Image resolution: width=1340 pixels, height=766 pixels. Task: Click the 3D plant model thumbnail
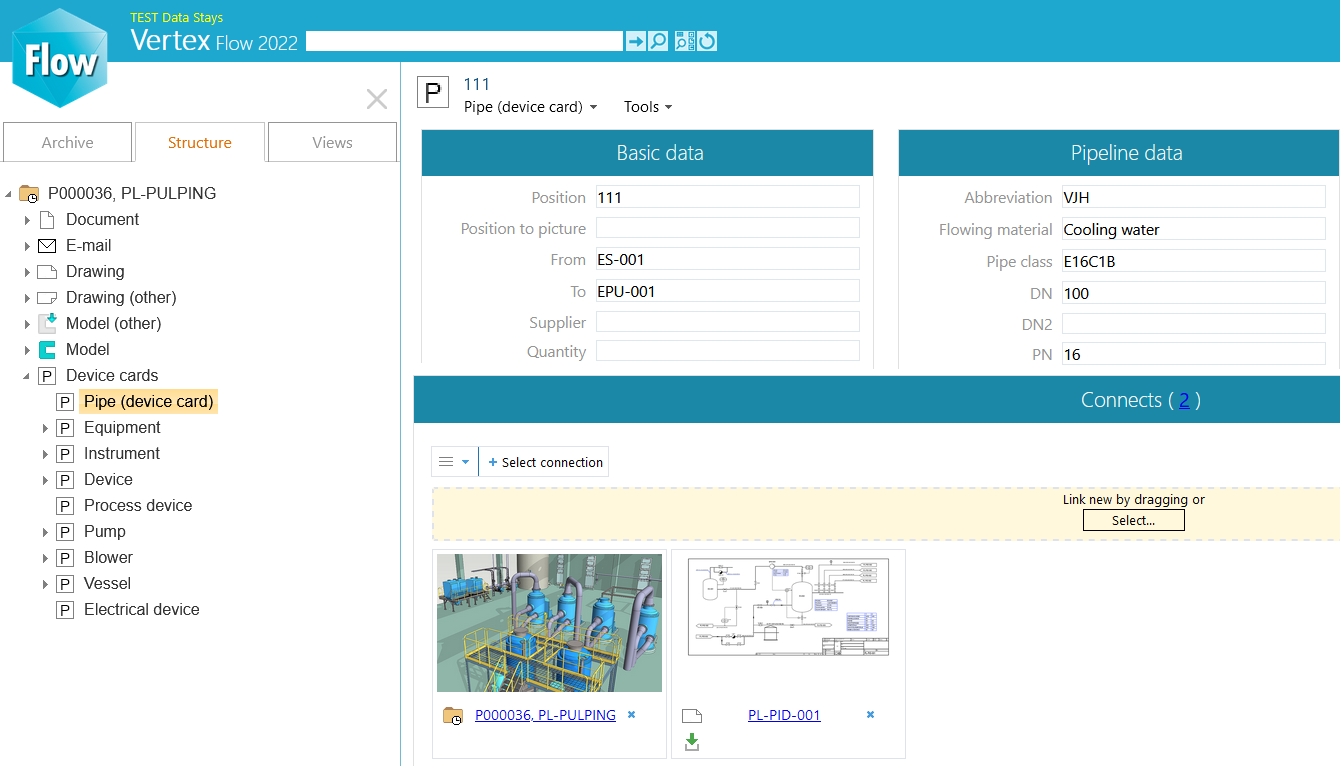click(549, 623)
